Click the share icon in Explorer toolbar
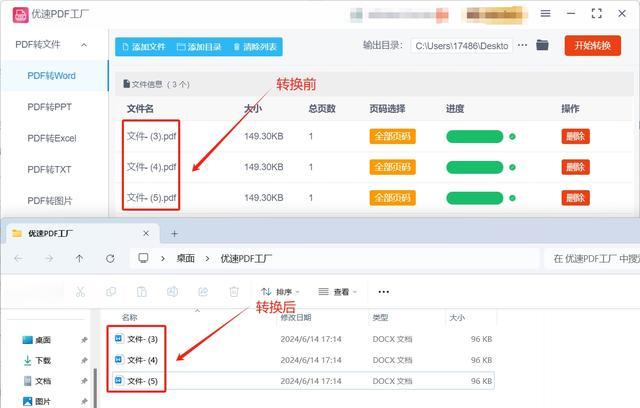 [x=203, y=292]
